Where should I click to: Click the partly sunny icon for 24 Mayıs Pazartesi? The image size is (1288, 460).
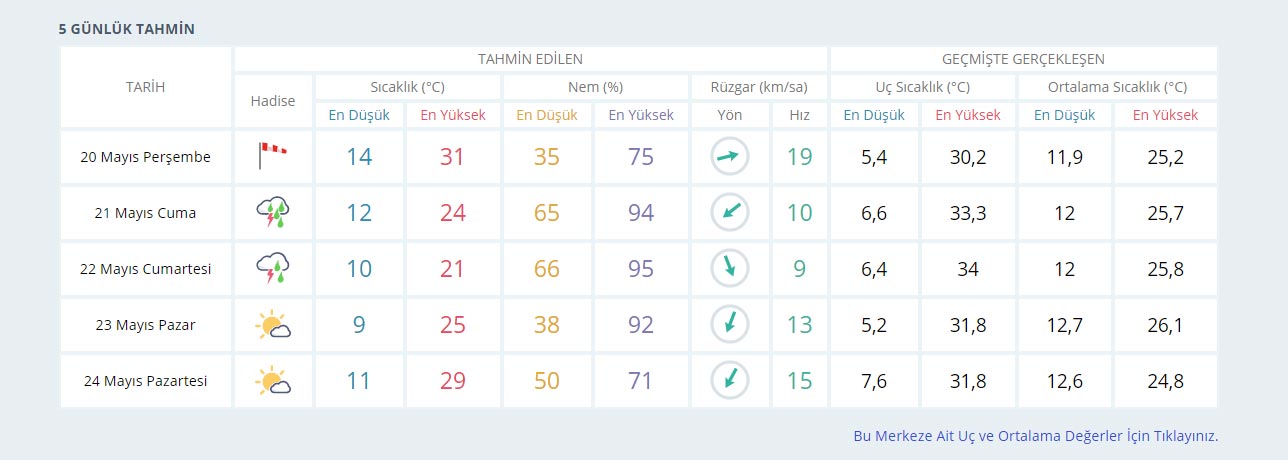tap(272, 381)
